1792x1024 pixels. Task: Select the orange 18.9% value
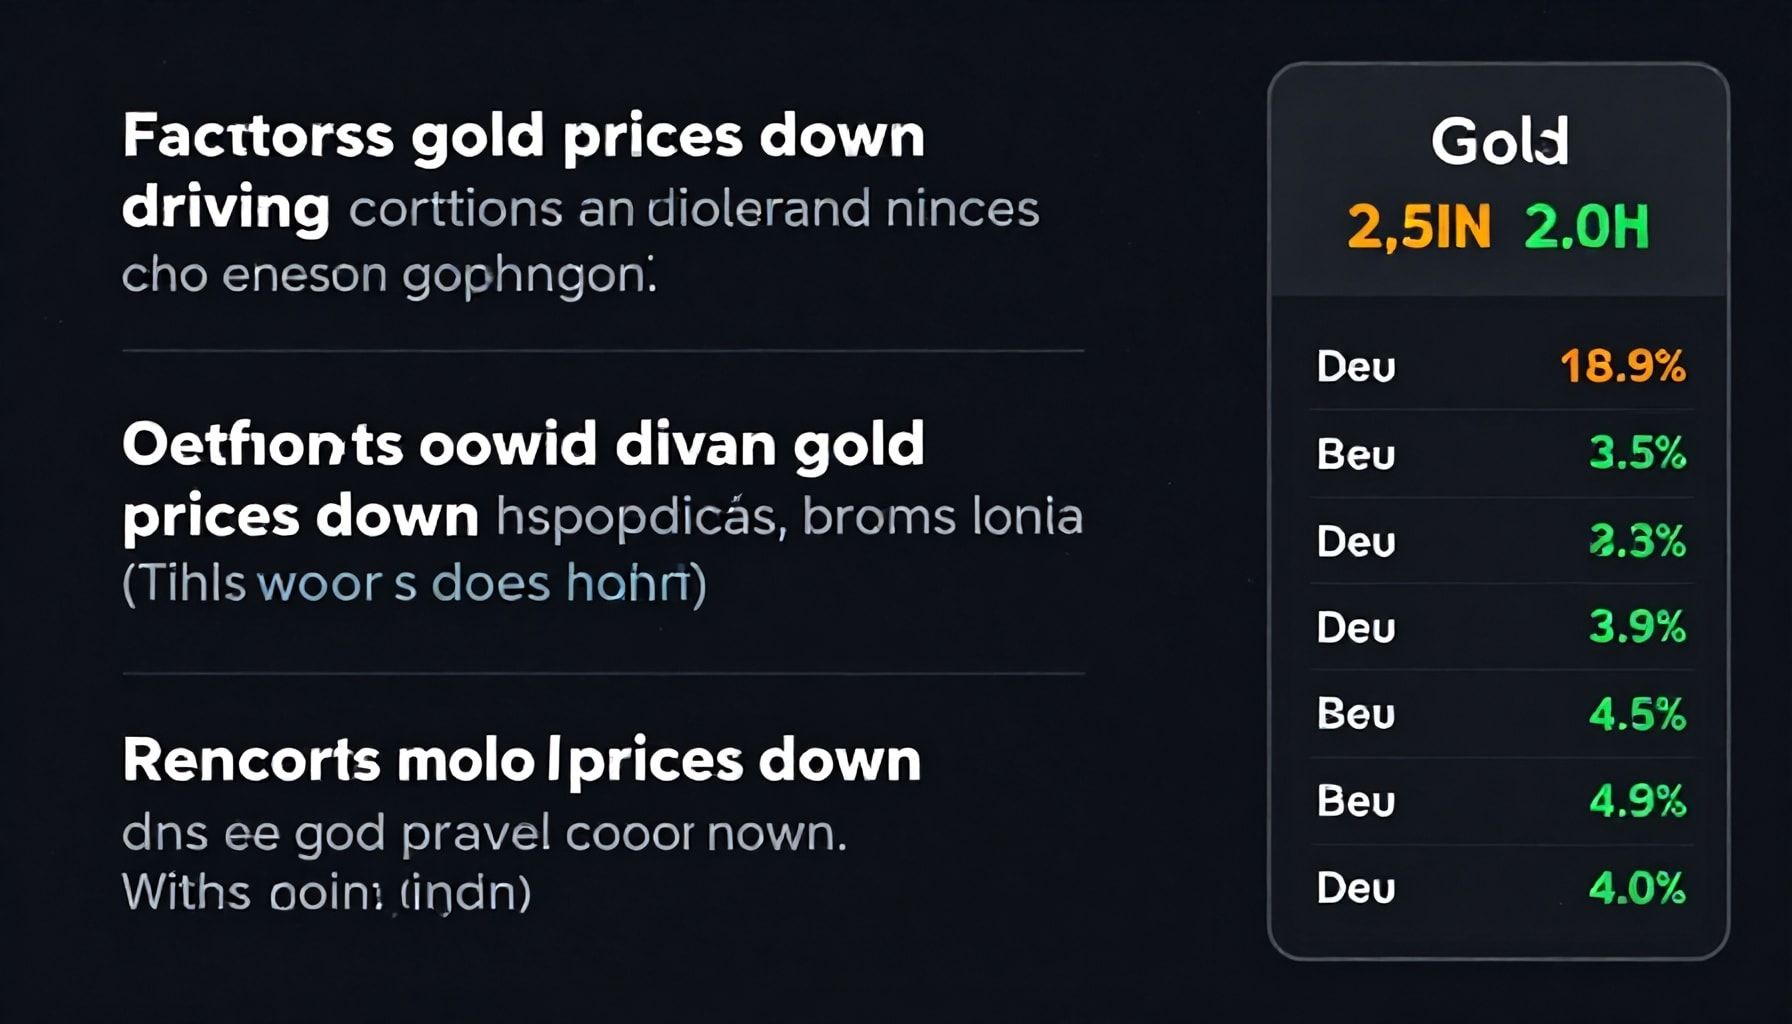[1622, 367]
